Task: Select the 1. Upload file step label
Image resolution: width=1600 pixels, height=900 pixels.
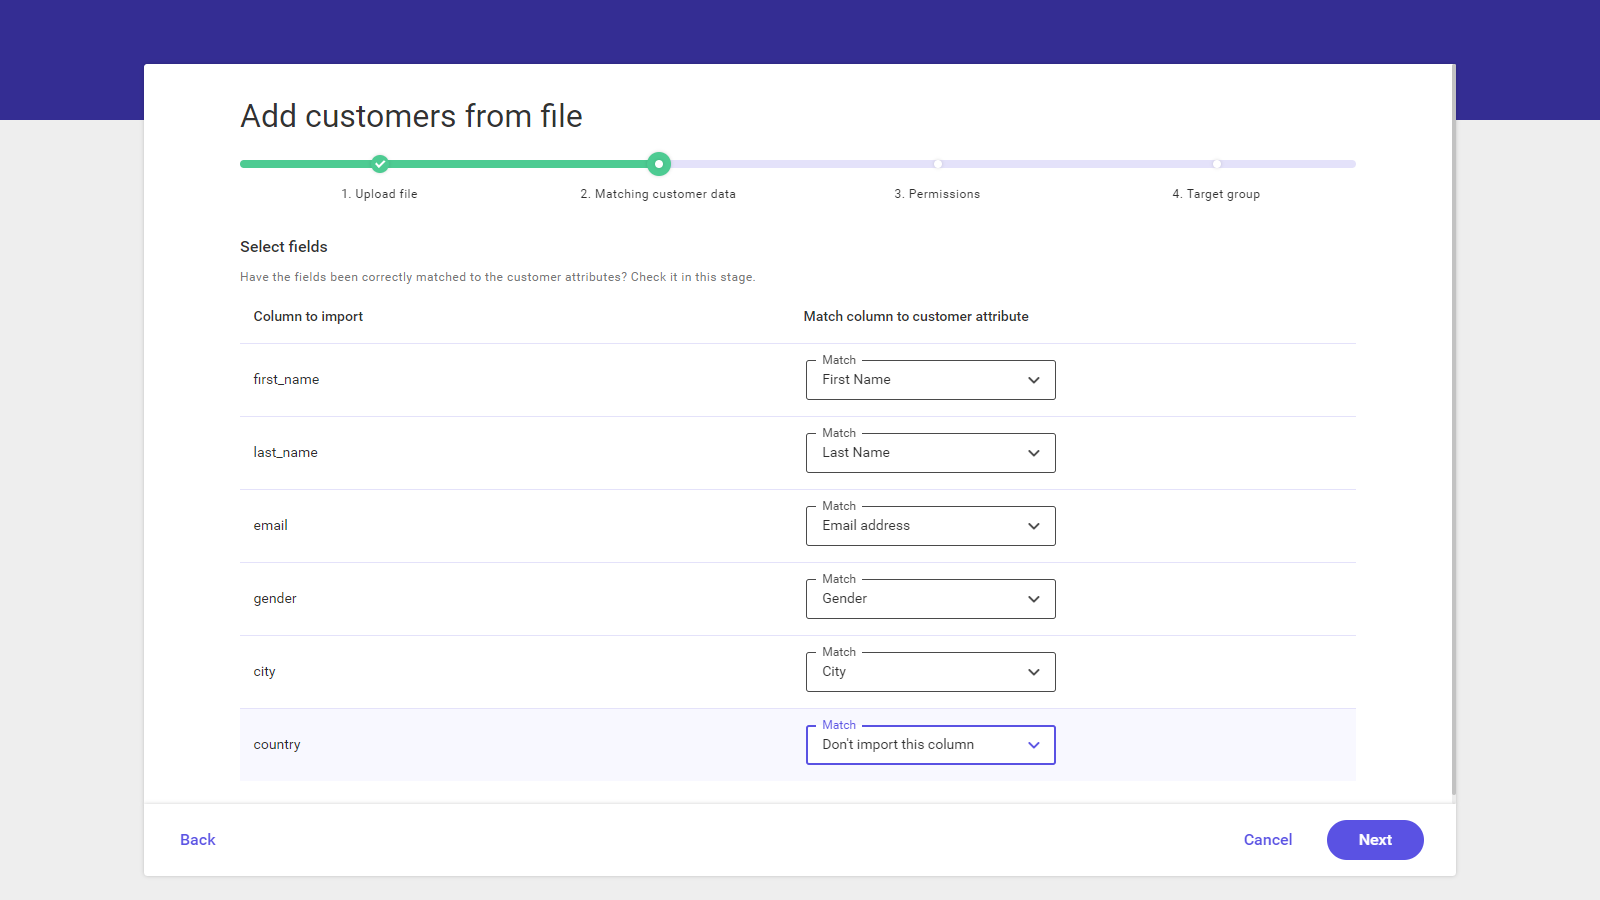Action: (x=379, y=194)
